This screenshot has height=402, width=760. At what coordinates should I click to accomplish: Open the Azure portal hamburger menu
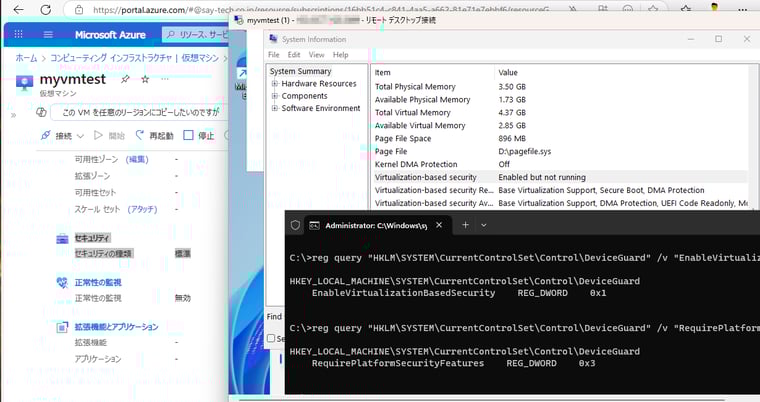click(x=48, y=34)
